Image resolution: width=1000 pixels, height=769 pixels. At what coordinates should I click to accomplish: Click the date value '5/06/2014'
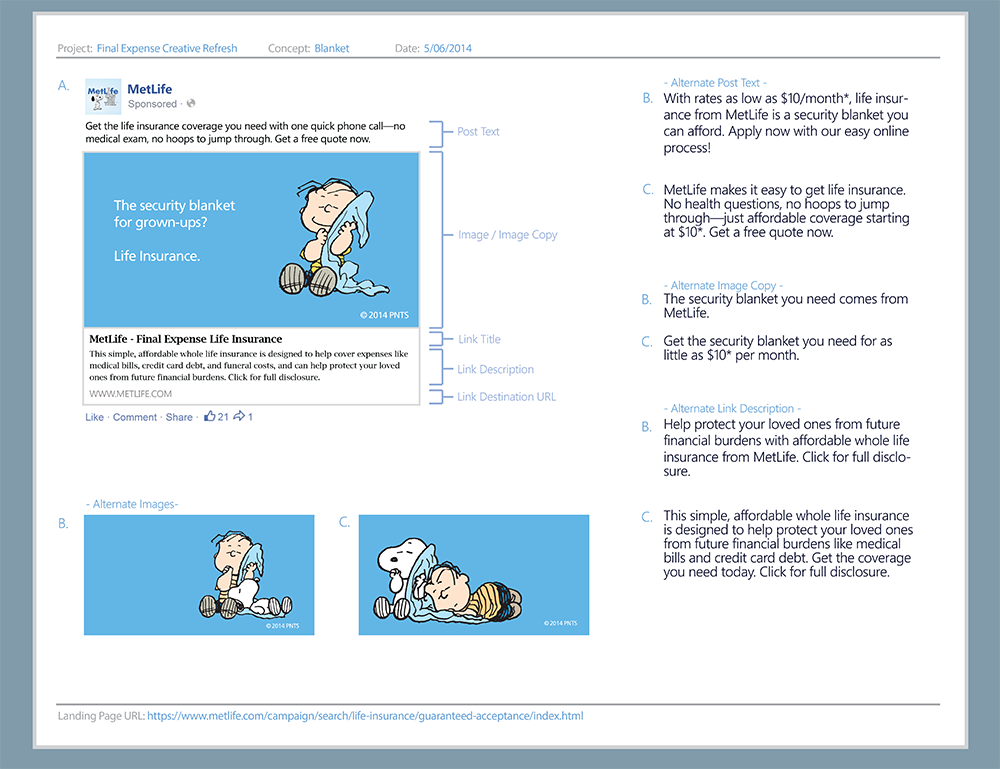(x=448, y=48)
